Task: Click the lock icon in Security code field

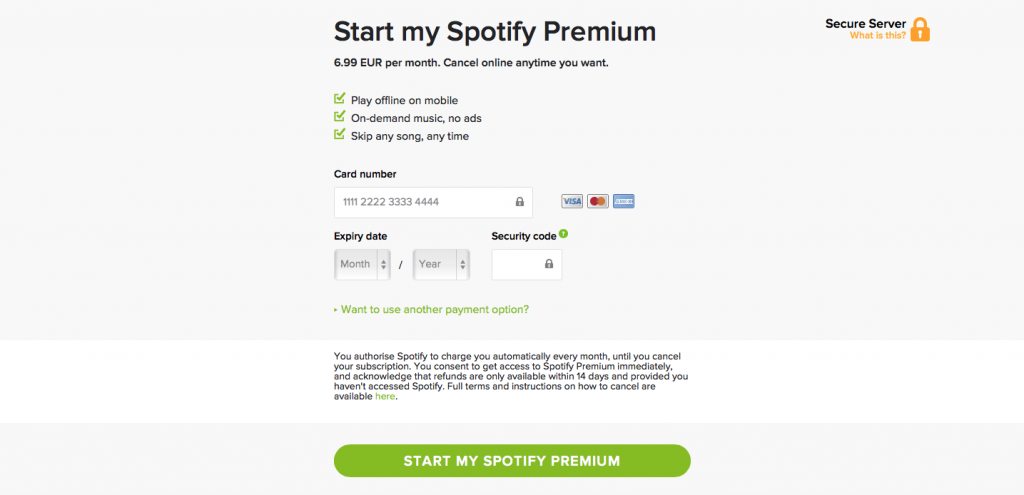Action: click(549, 264)
